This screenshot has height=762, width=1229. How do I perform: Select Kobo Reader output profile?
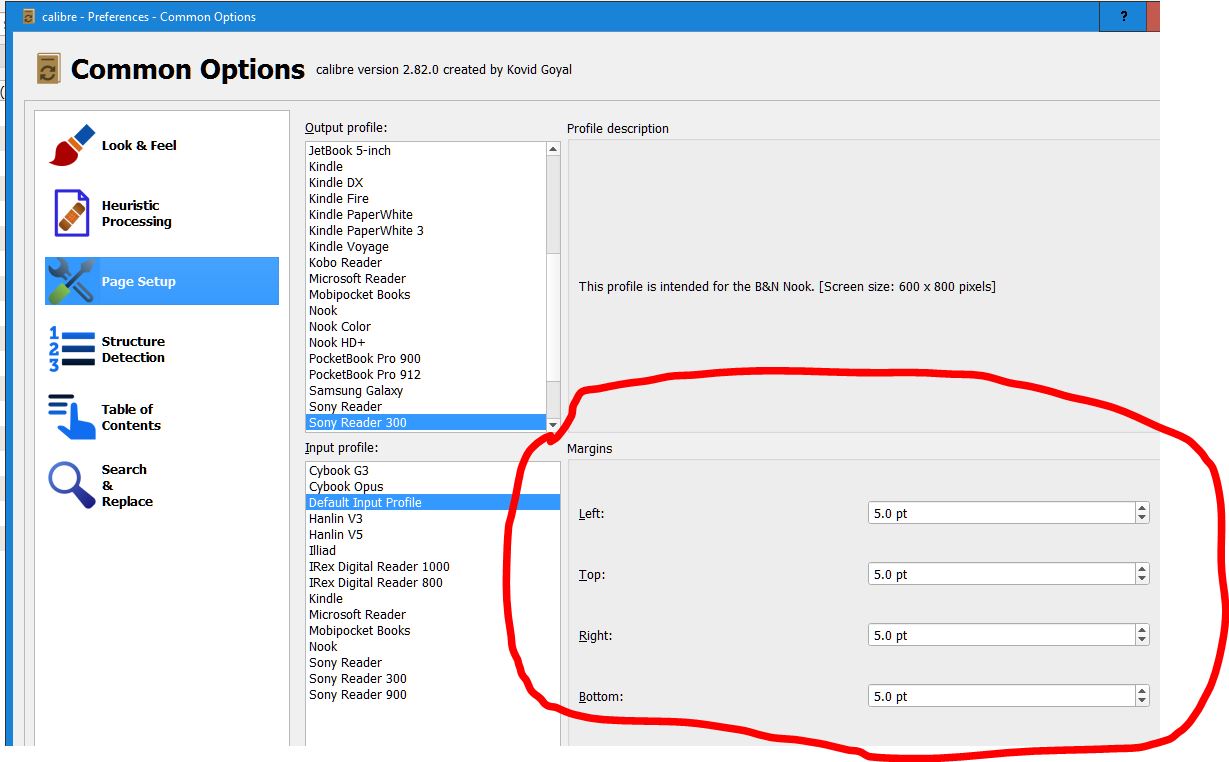(x=425, y=262)
